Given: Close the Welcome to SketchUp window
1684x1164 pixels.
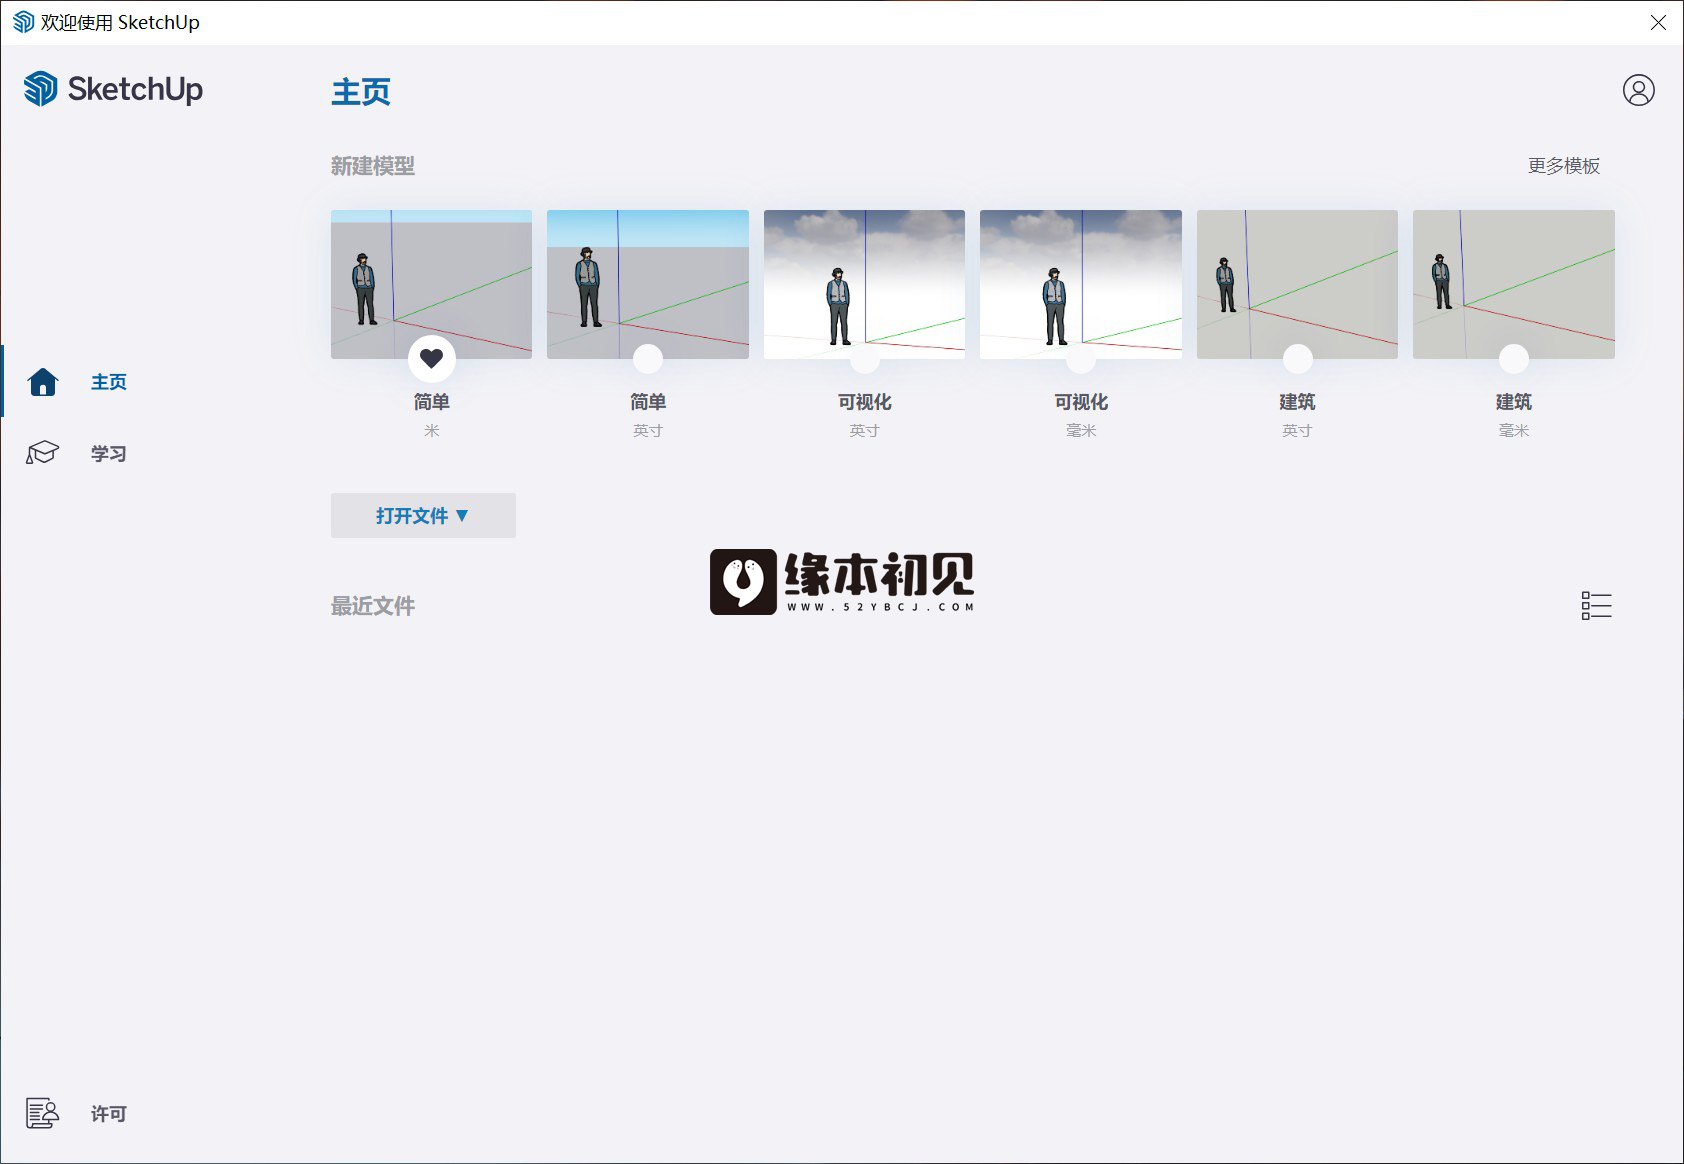Looking at the screenshot, I should (x=1658, y=22).
